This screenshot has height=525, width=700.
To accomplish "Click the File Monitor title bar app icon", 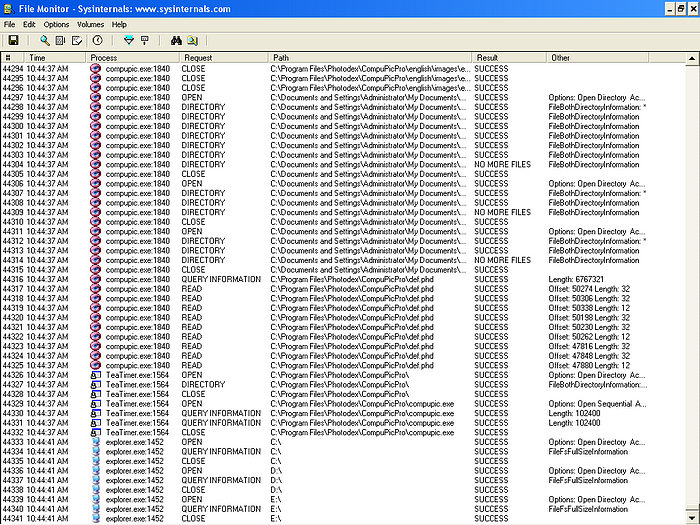I will pos(9,8).
